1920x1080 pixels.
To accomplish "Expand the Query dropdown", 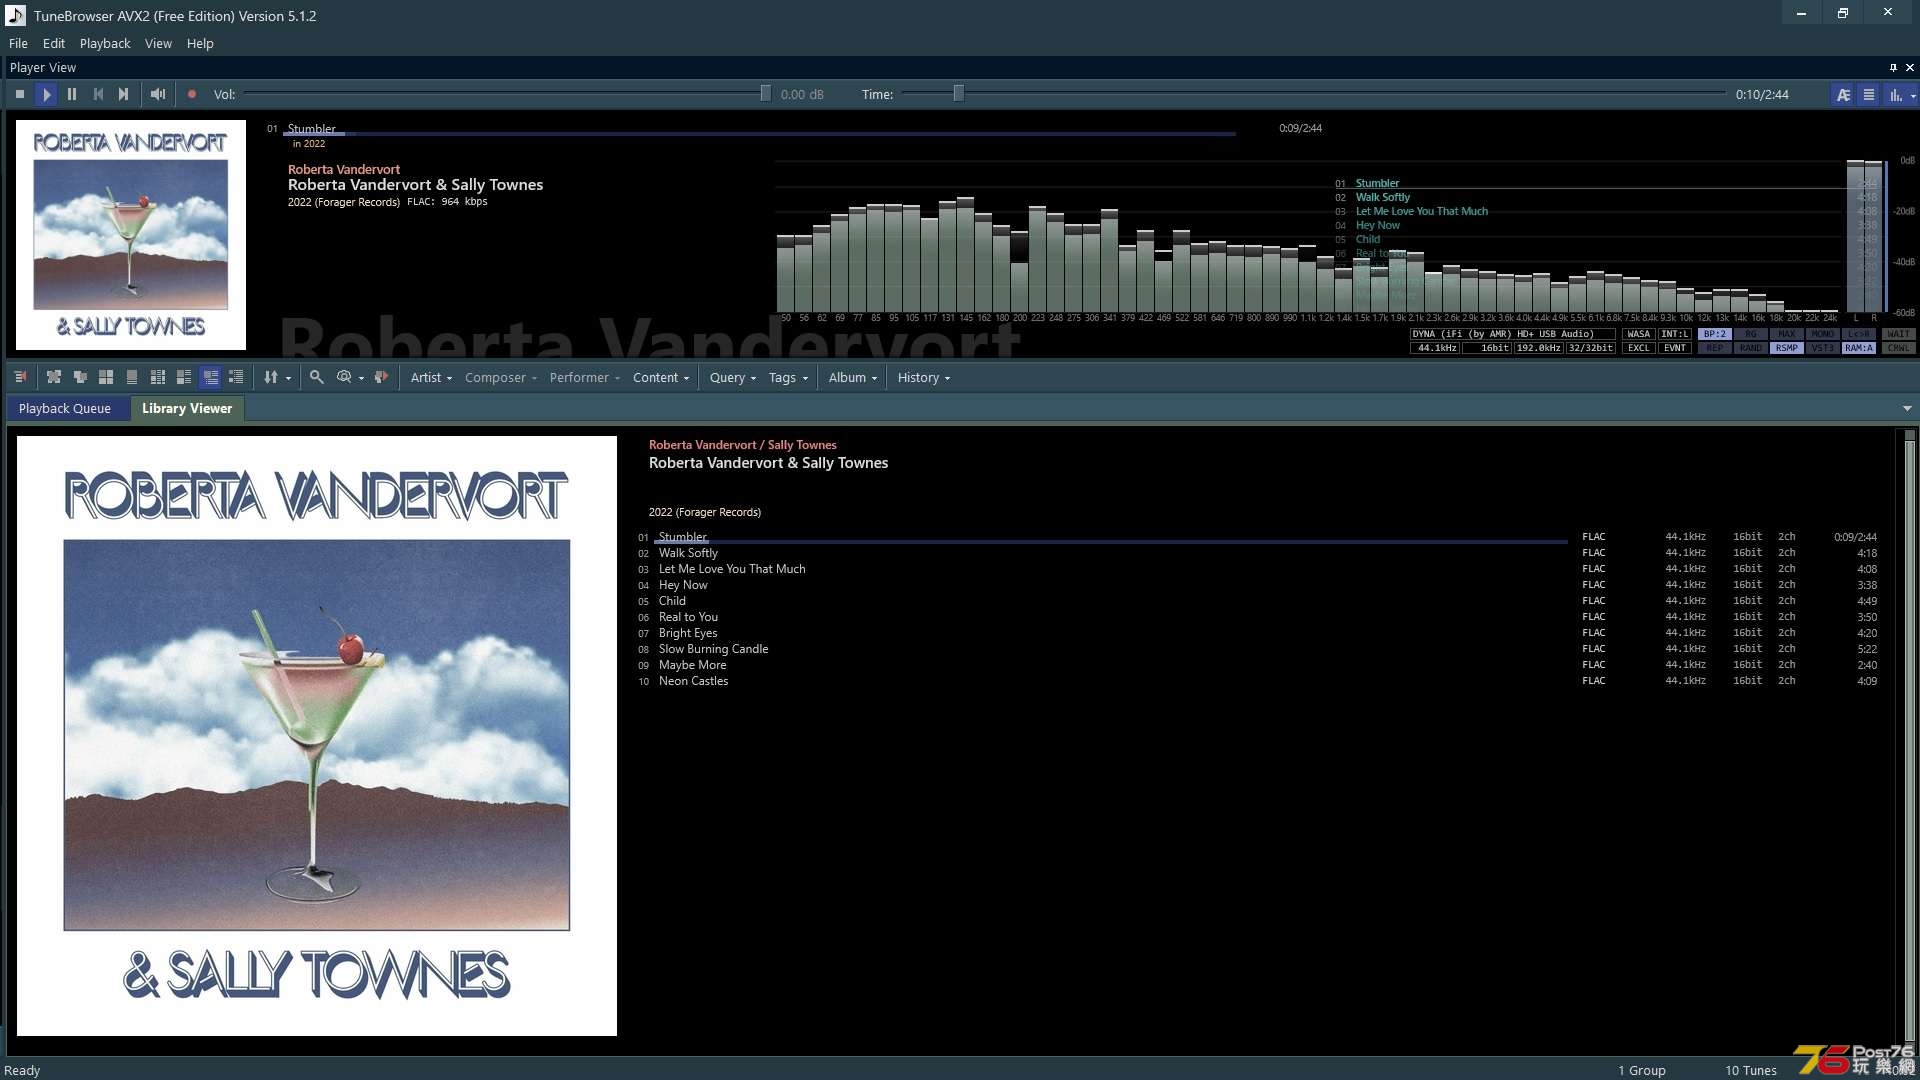I will pos(733,377).
